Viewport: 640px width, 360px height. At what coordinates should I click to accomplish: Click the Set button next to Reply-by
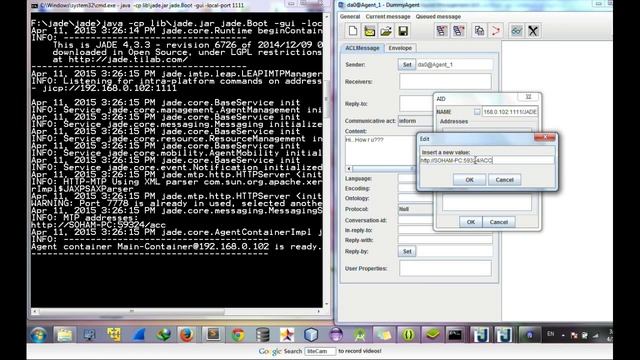[407, 251]
